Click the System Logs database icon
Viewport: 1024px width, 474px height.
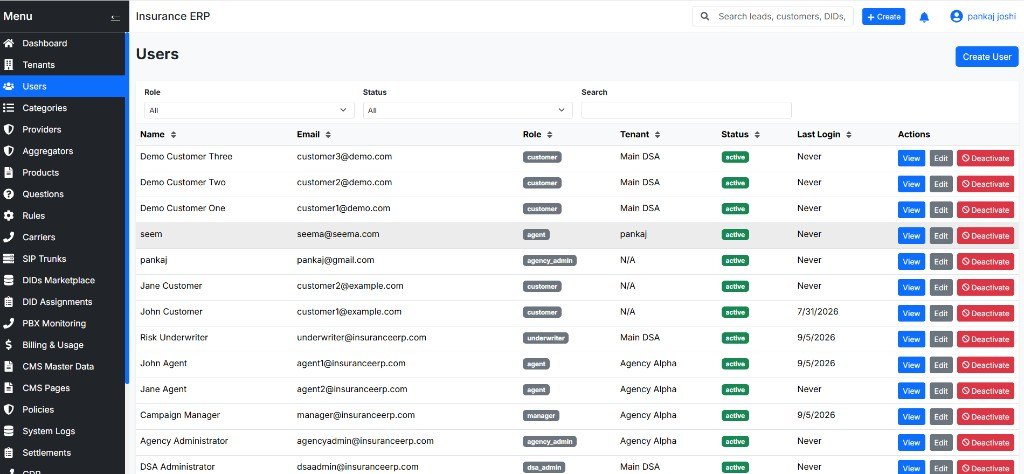(x=8, y=431)
